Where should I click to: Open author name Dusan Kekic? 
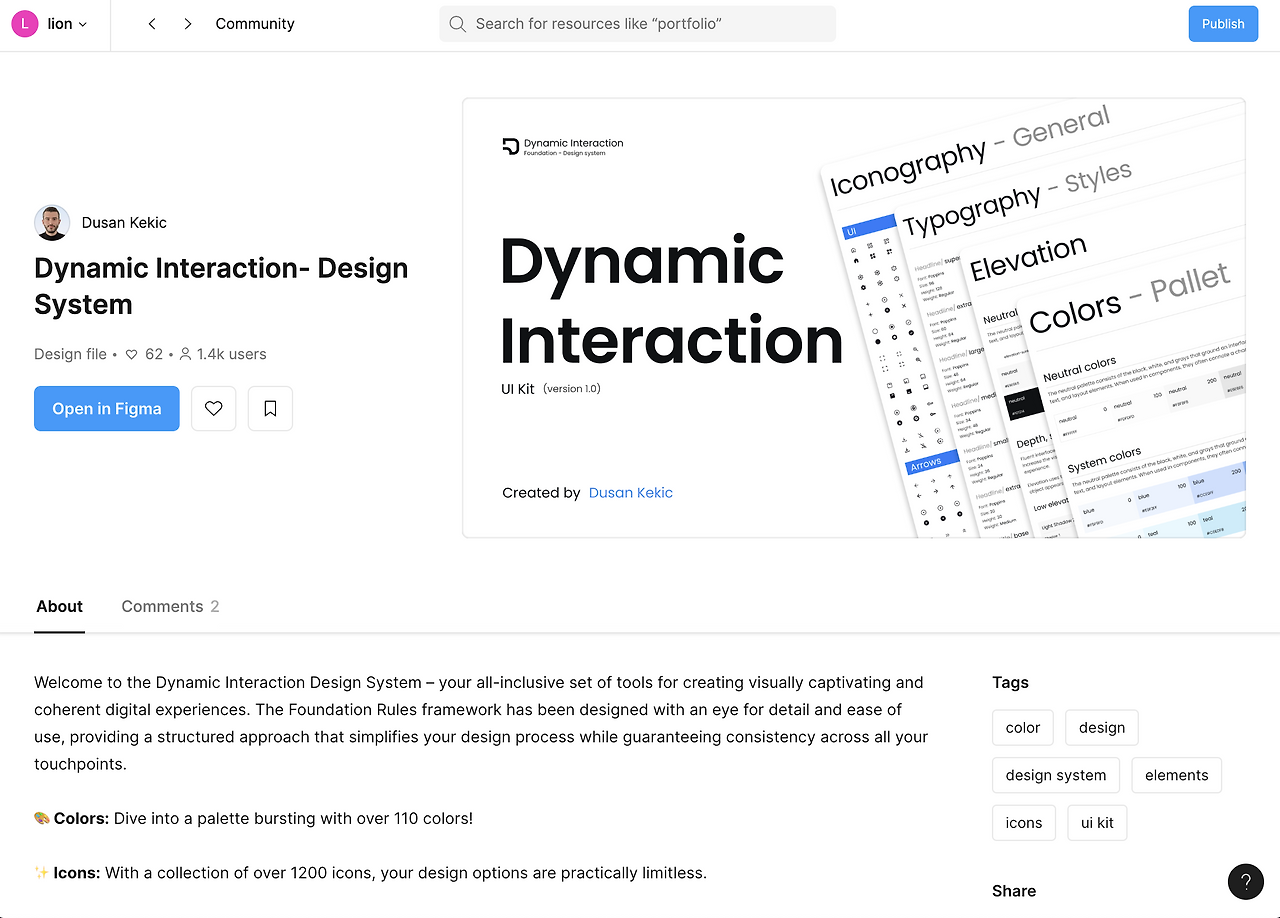click(124, 223)
